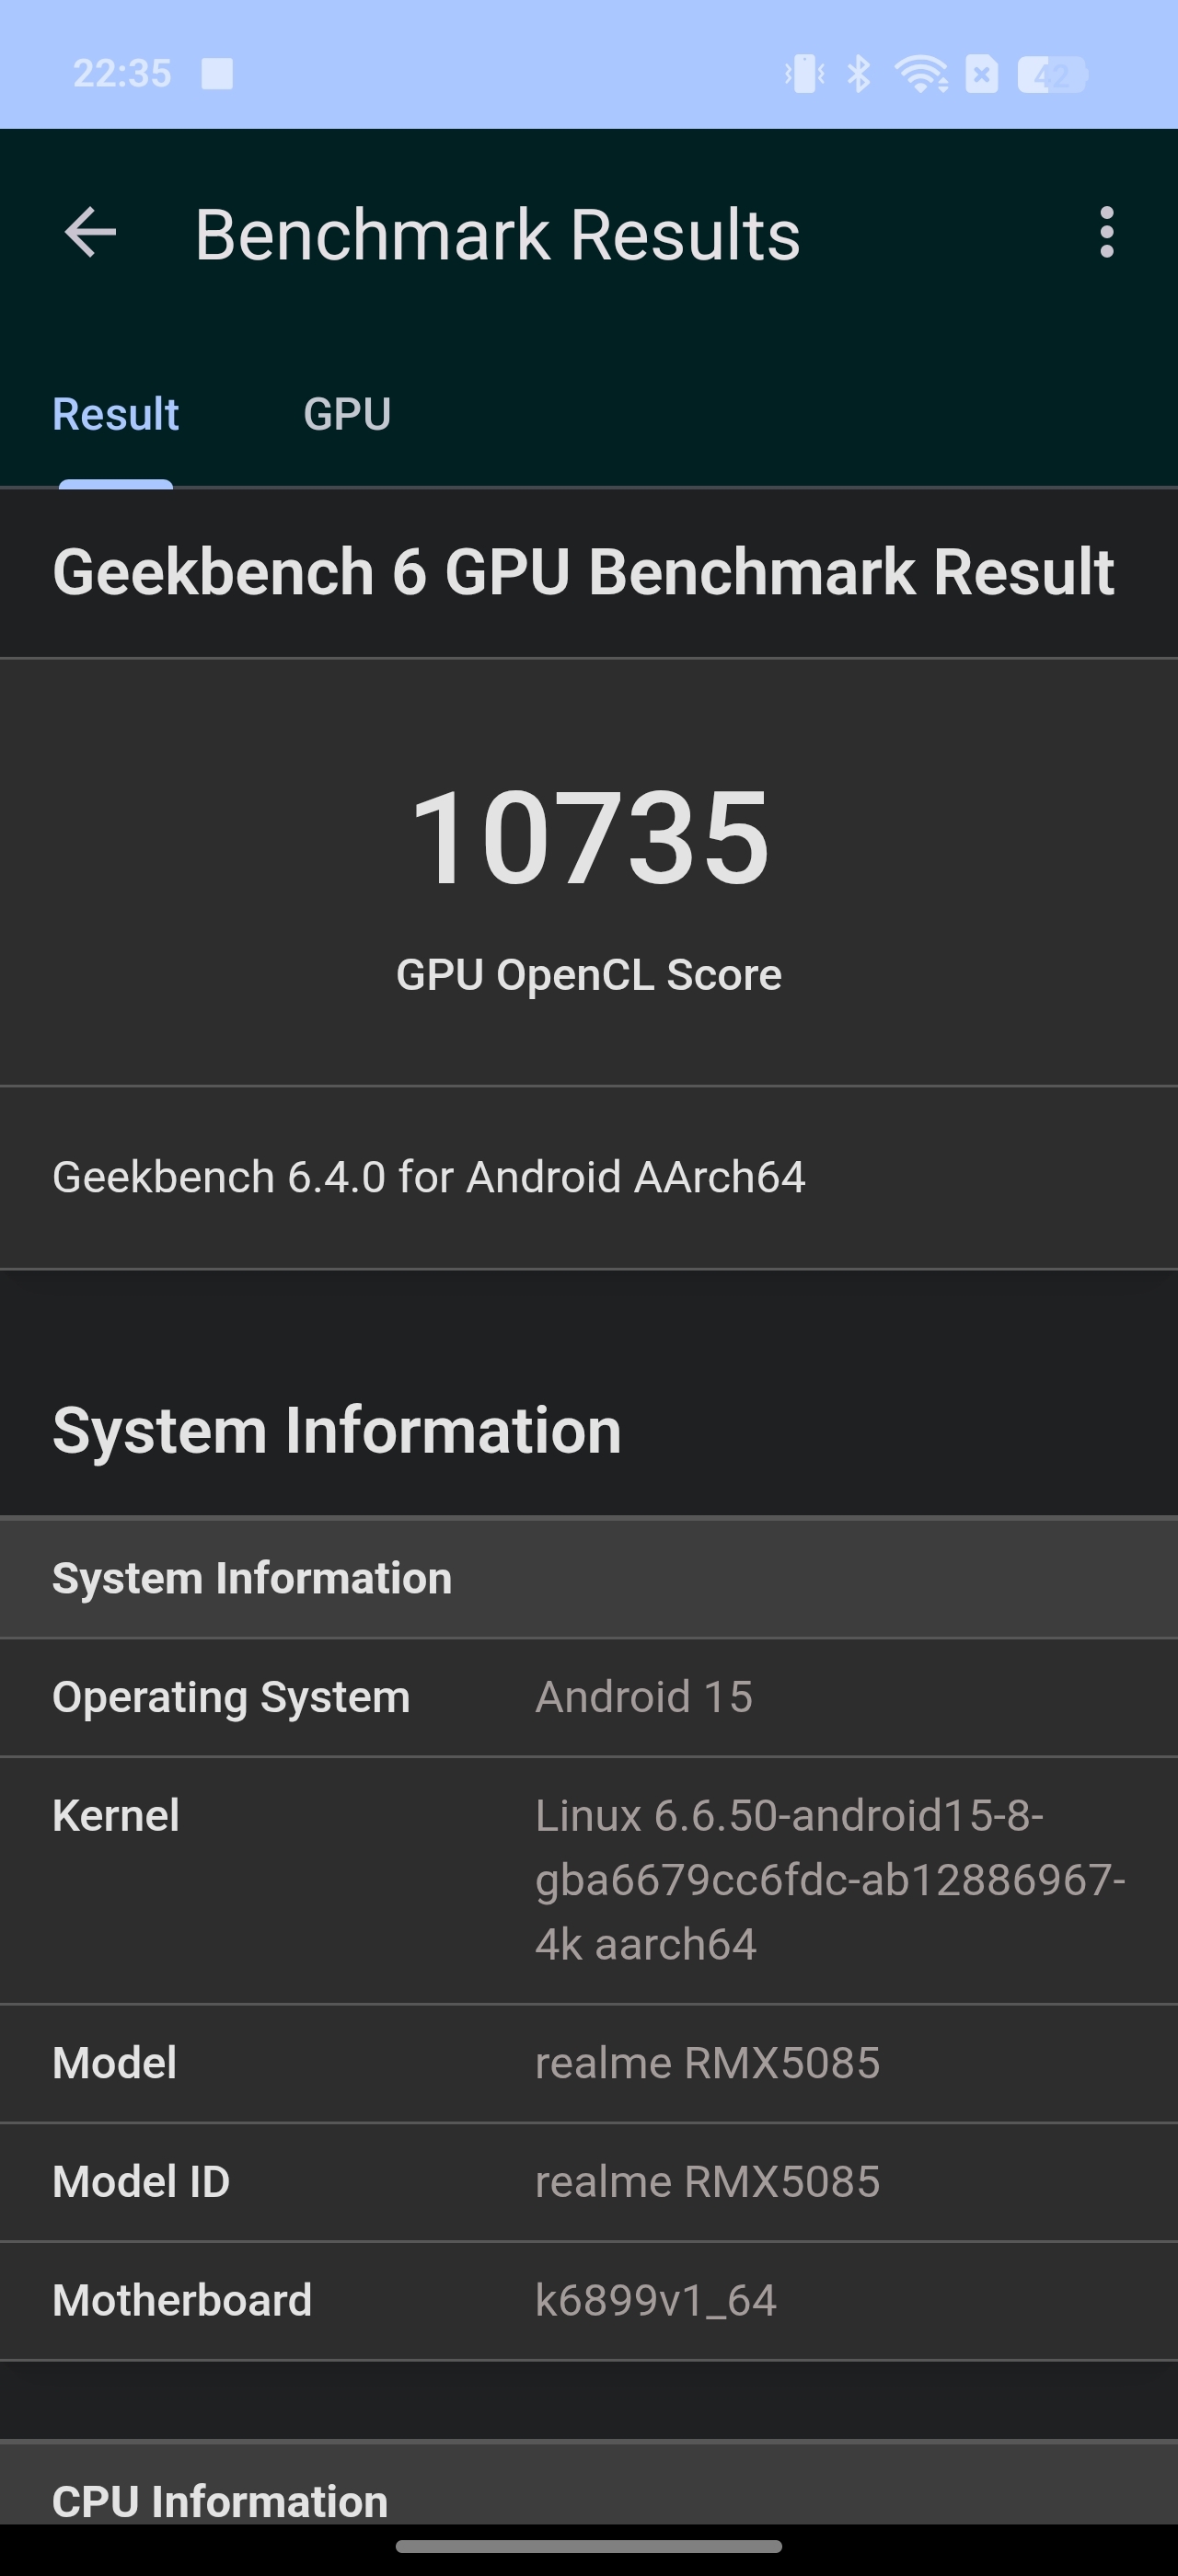The image size is (1178, 2576).
Task: Tap the square notification icon beside clock
Action: (217, 74)
